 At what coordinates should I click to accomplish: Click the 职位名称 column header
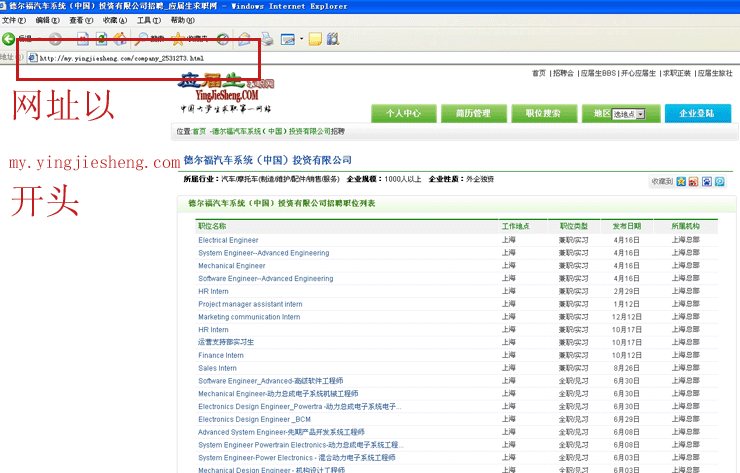(212, 226)
